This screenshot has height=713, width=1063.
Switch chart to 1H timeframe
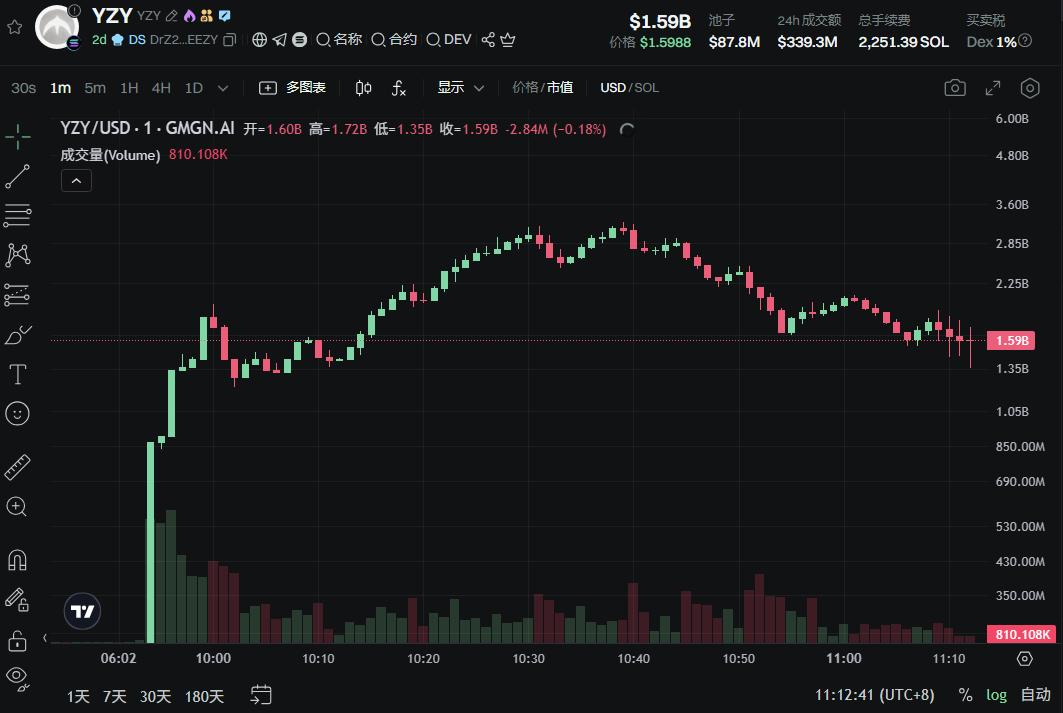tap(129, 88)
